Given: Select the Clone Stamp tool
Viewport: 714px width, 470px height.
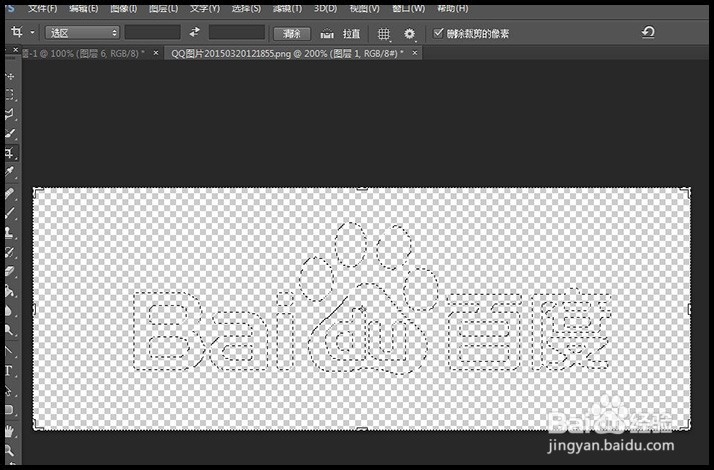Looking at the screenshot, I should pos(9,232).
